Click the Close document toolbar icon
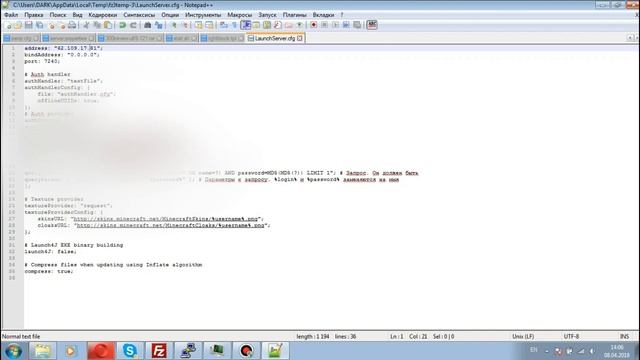640x360 pixels. pos(51,25)
